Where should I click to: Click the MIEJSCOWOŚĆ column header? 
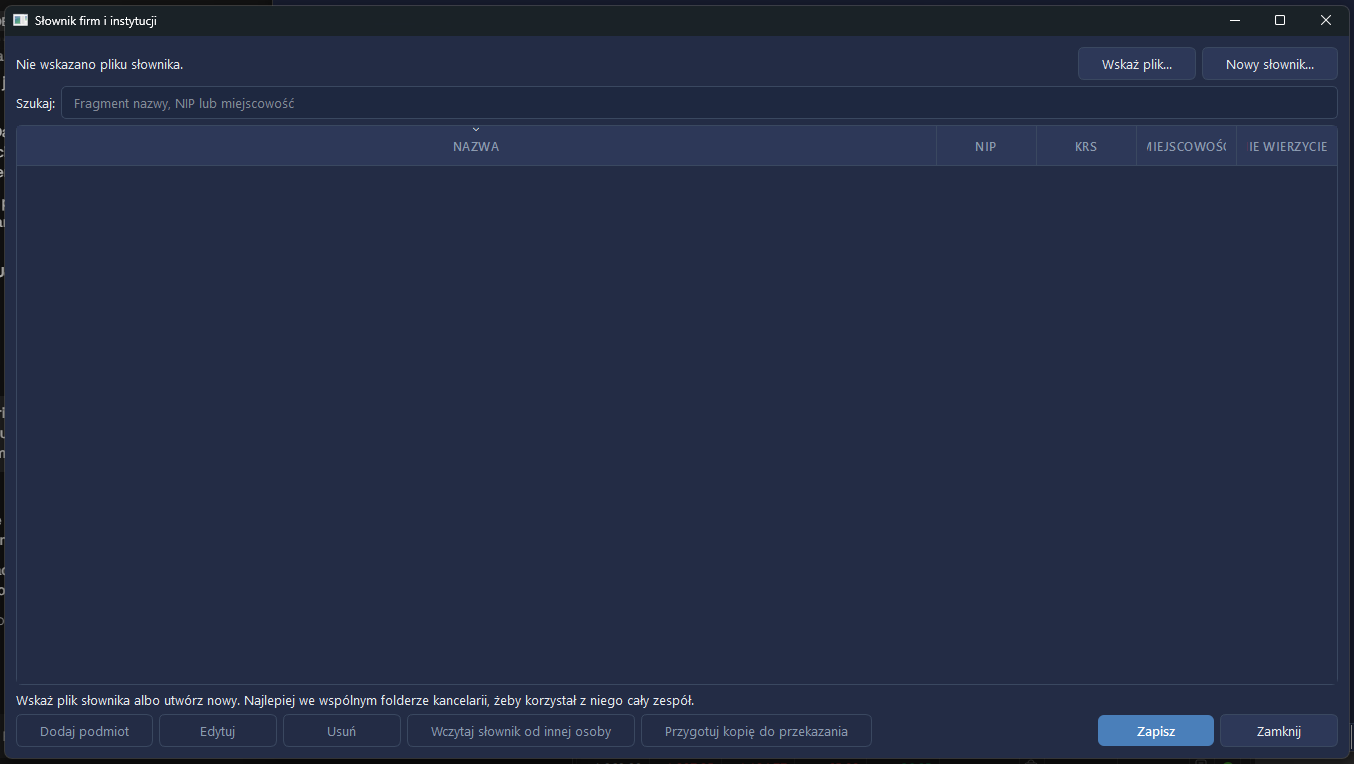click(1186, 146)
